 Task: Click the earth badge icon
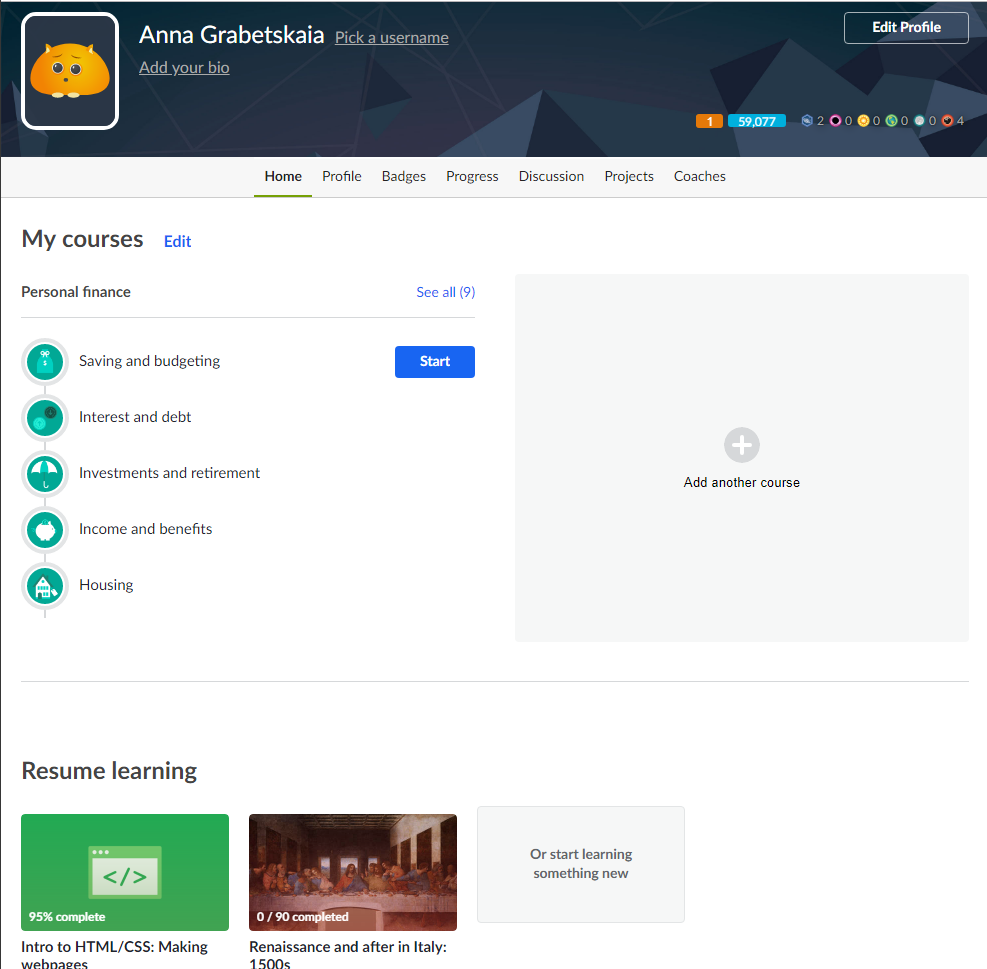[891, 120]
